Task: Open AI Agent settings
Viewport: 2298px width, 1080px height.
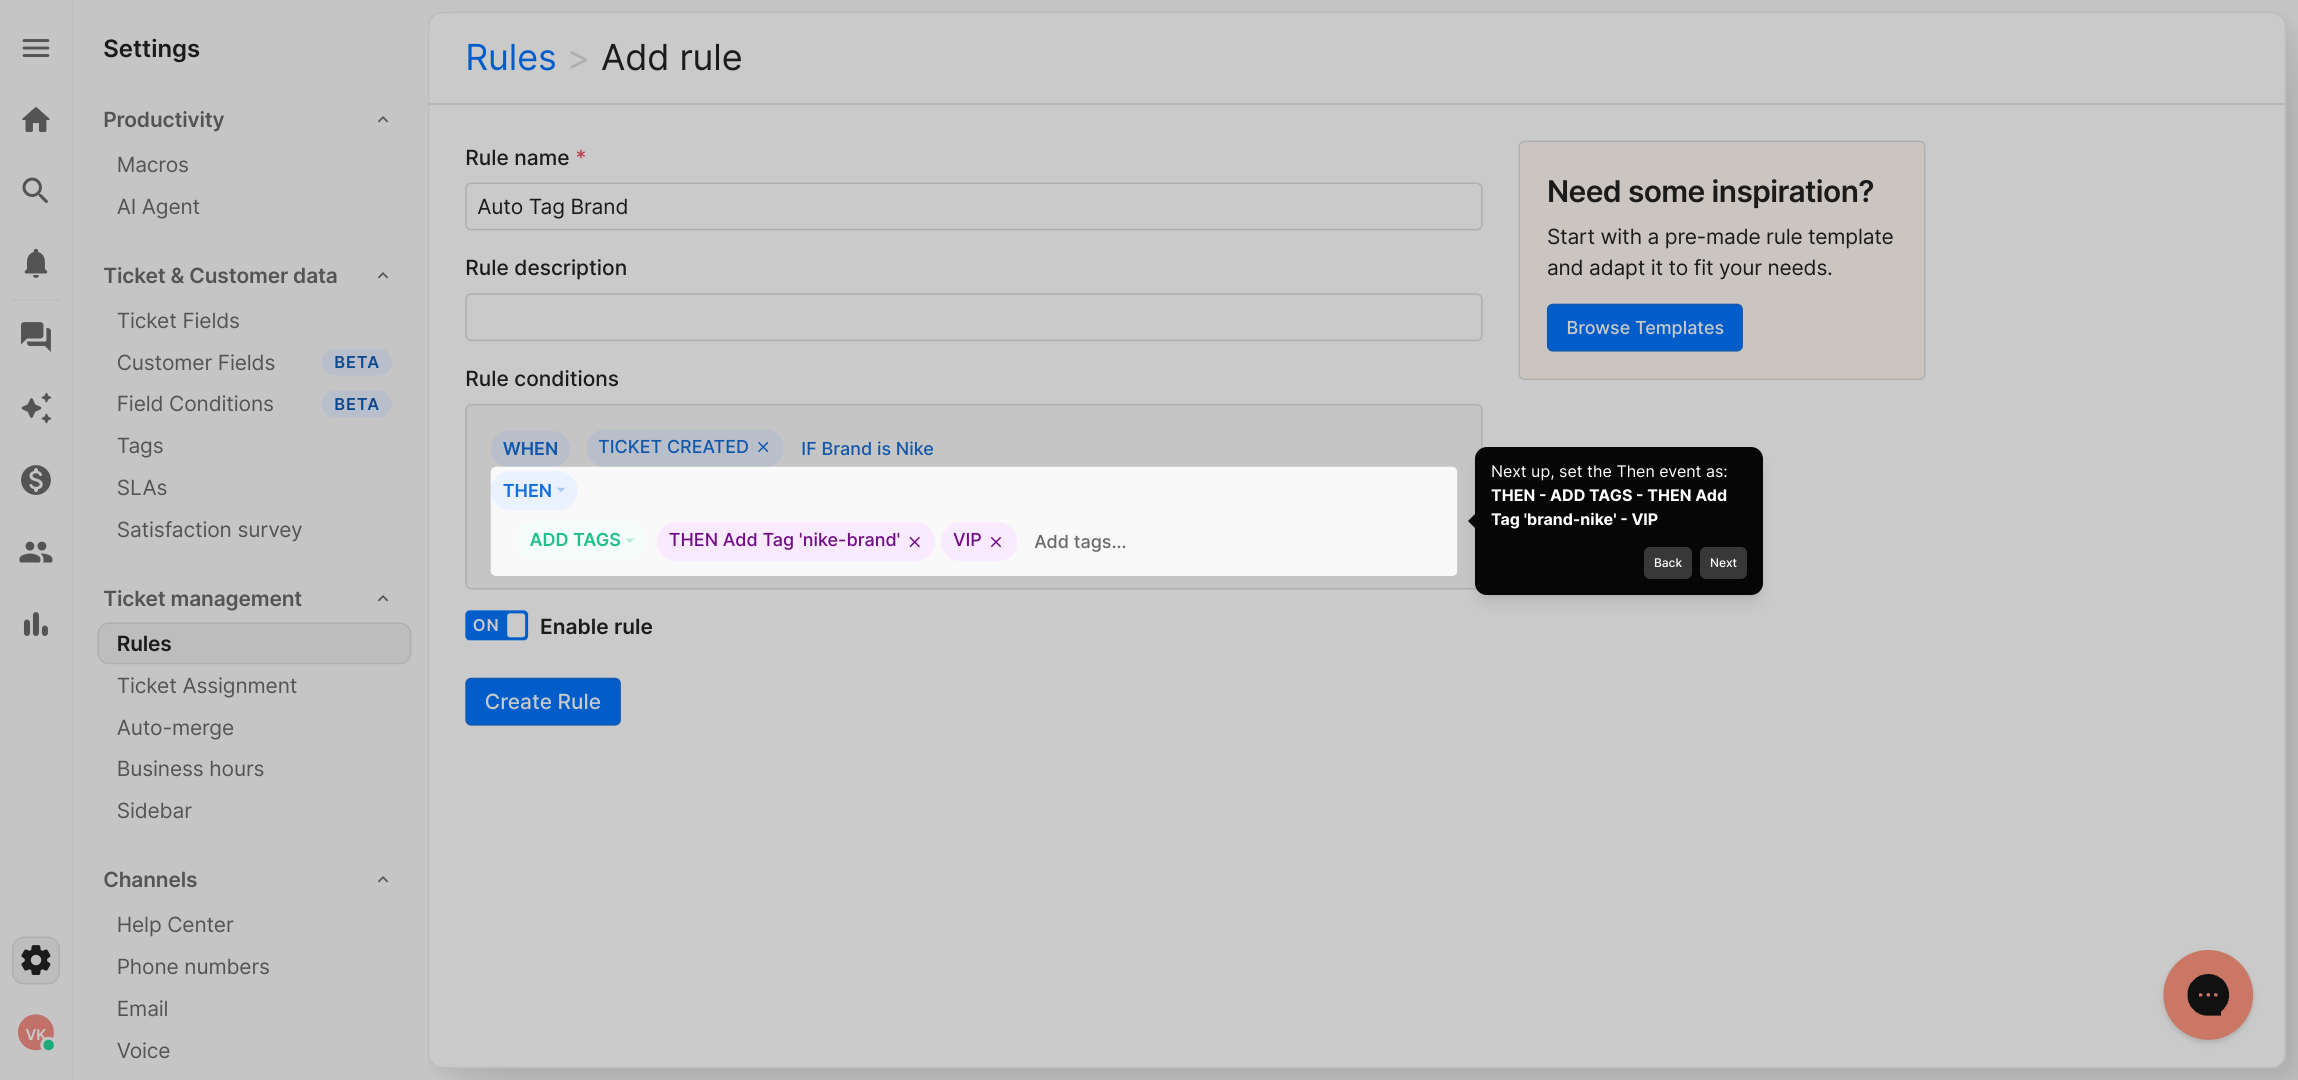Action: pyautogui.click(x=158, y=207)
